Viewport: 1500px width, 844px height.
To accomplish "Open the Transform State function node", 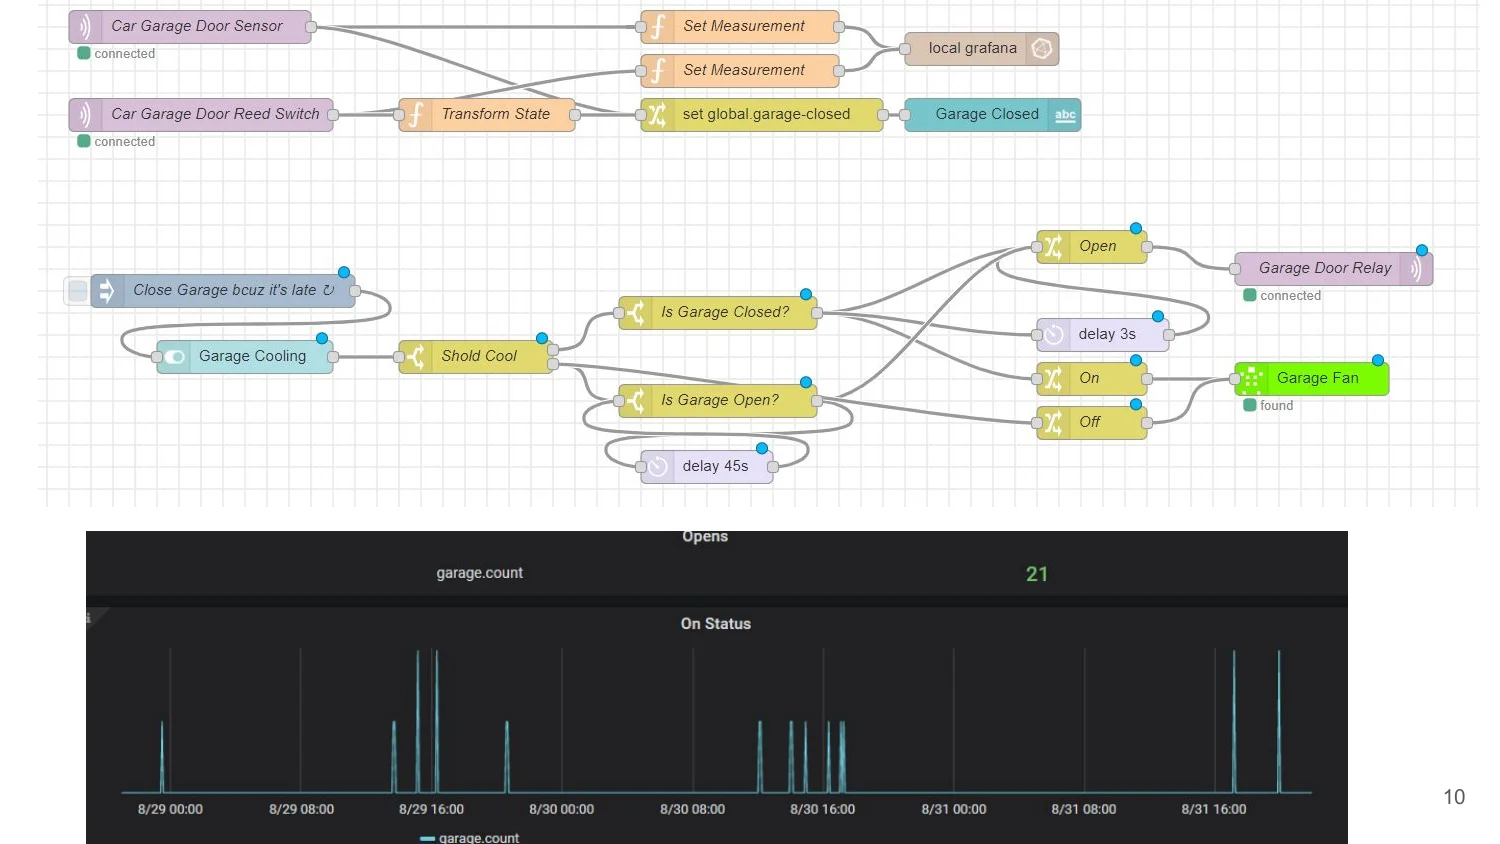I will 487,115.
